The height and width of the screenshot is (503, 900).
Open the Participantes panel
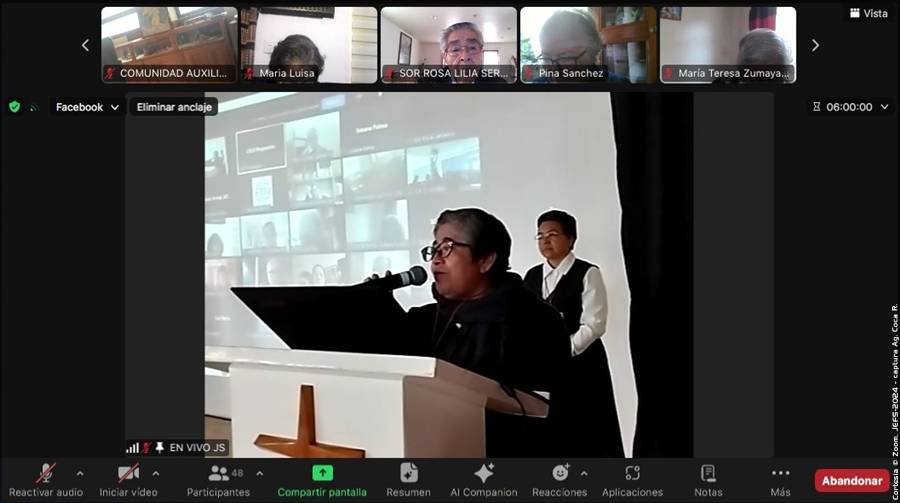[x=218, y=481]
